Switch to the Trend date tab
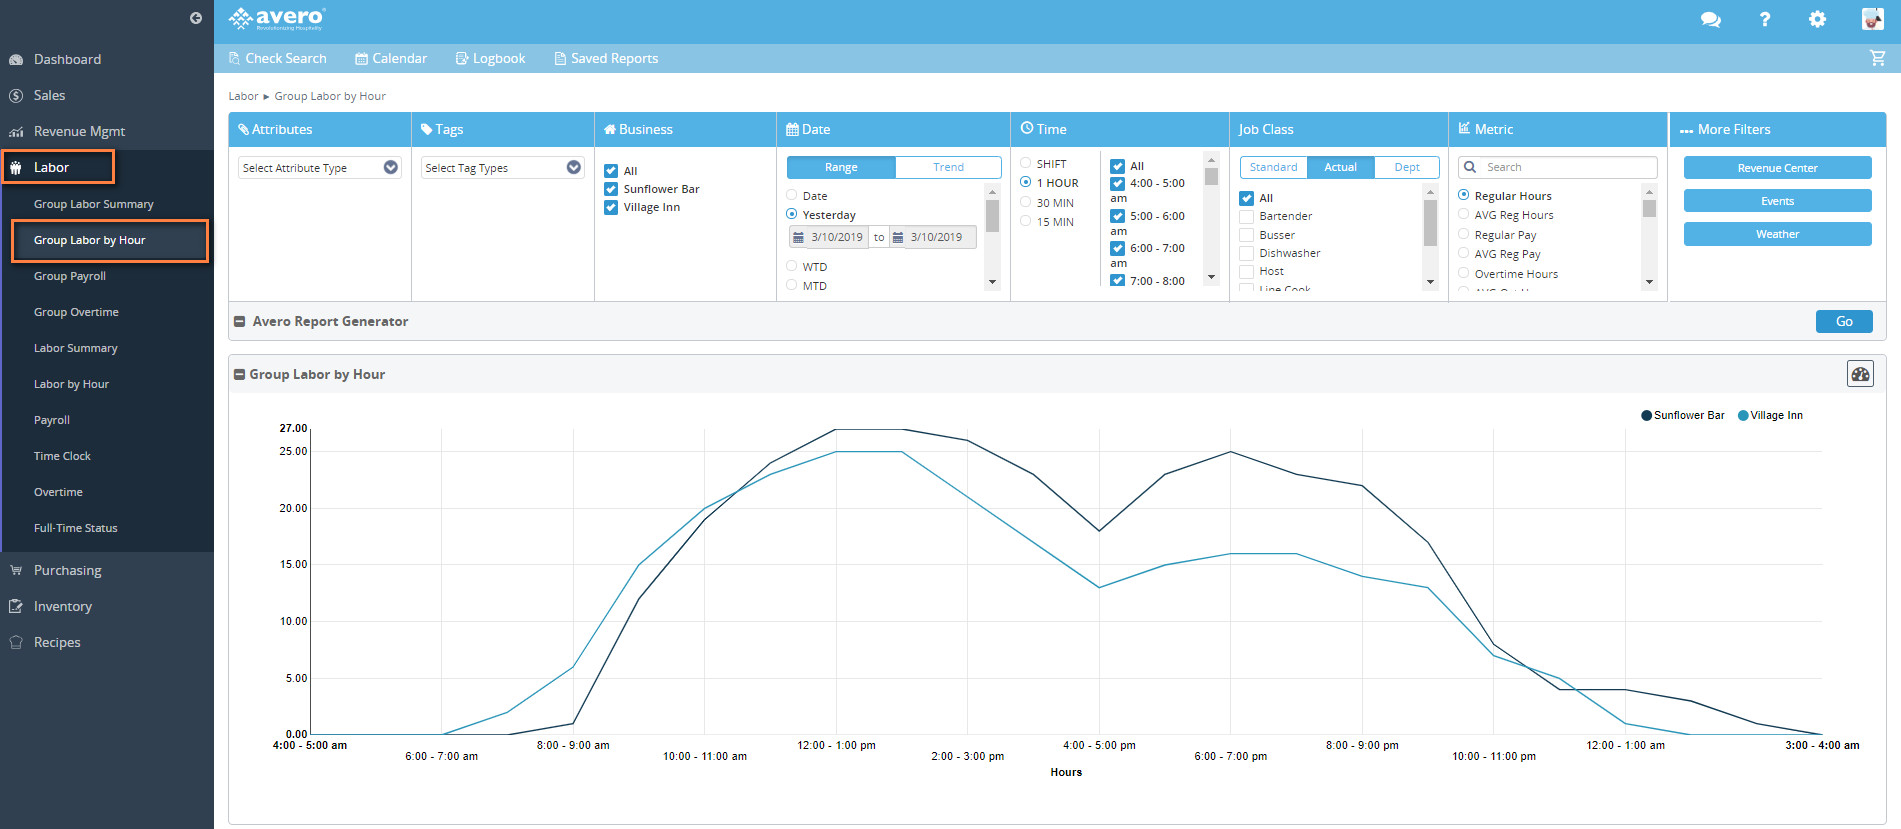 [x=948, y=167]
